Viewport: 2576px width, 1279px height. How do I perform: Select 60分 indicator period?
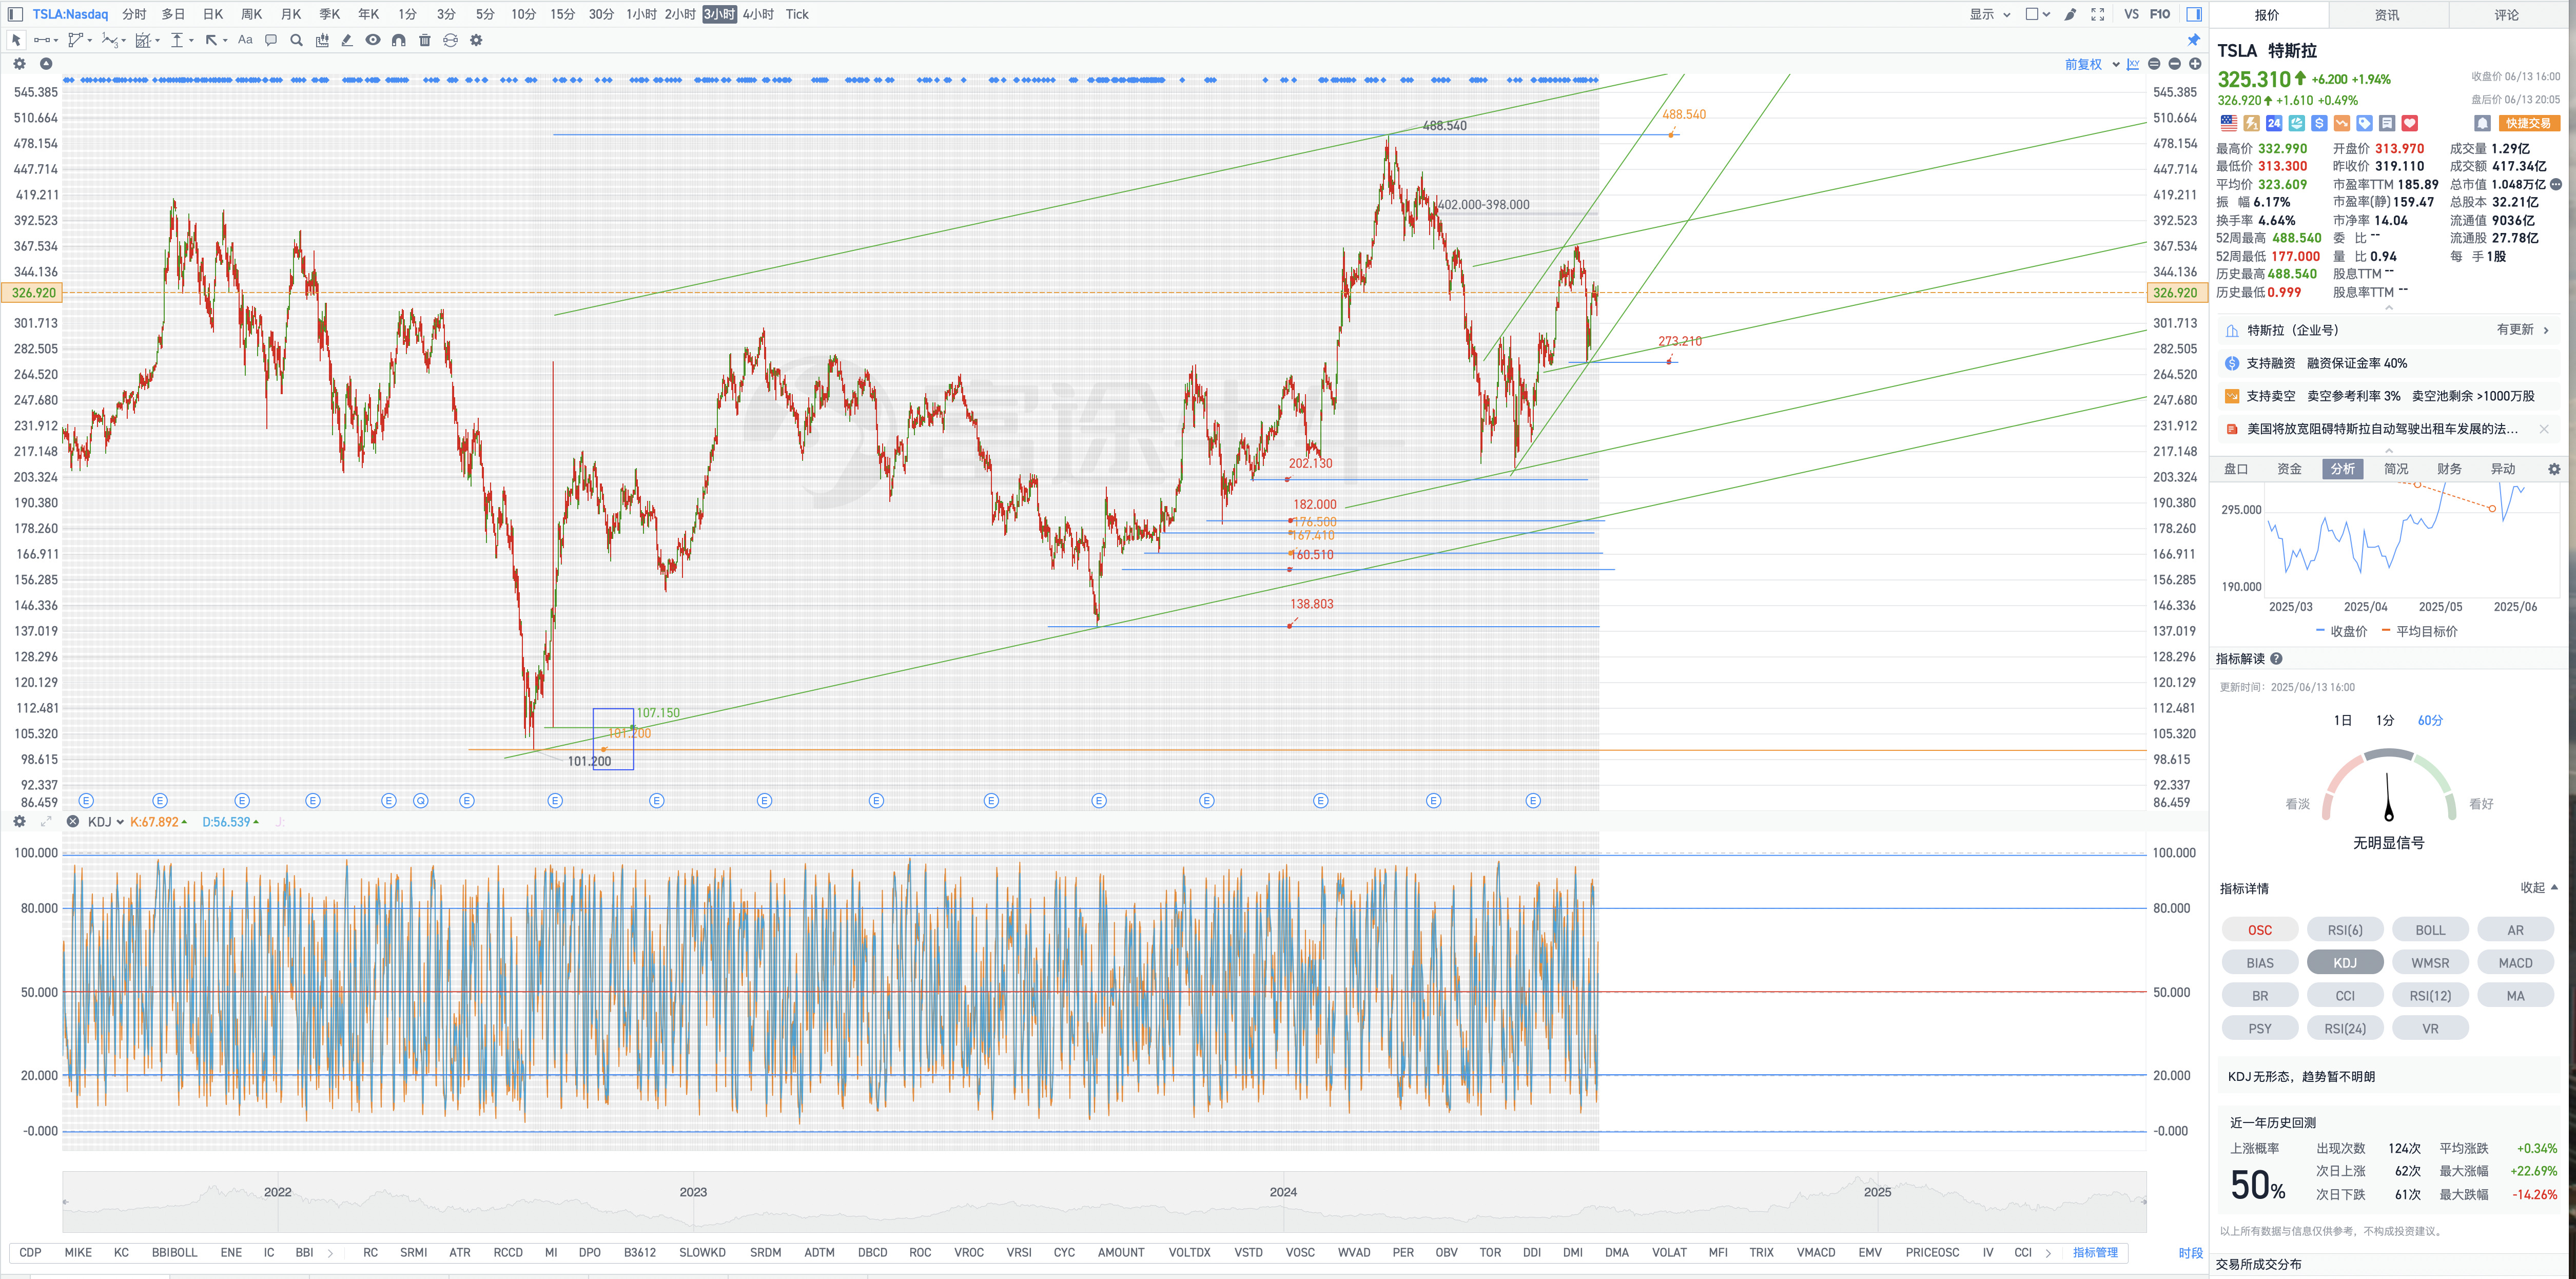click(2430, 721)
